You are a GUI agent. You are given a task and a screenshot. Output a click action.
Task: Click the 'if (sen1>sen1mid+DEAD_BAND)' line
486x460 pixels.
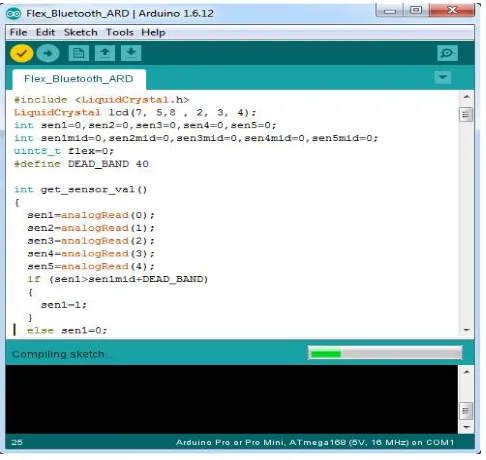(x=118, y=279)
